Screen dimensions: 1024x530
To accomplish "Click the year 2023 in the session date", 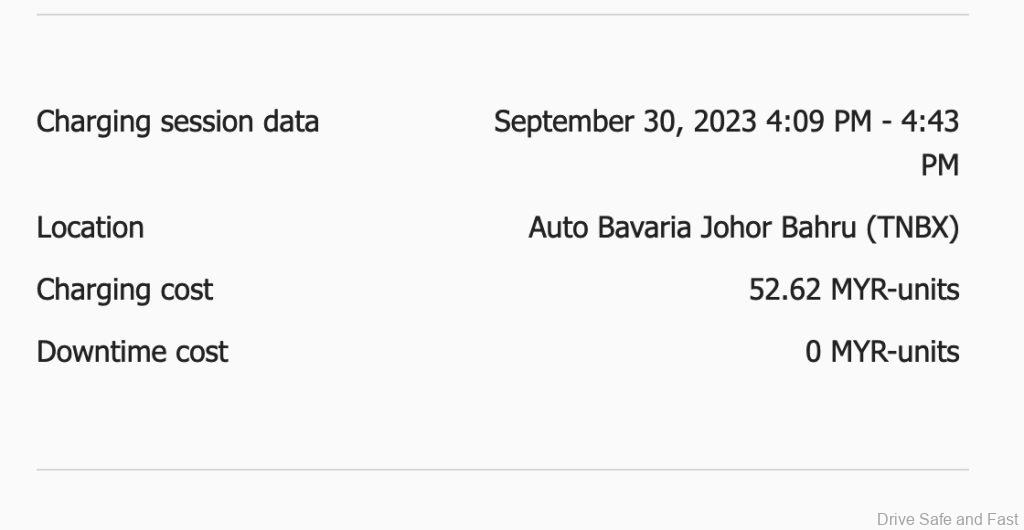I will click(722, 122).
